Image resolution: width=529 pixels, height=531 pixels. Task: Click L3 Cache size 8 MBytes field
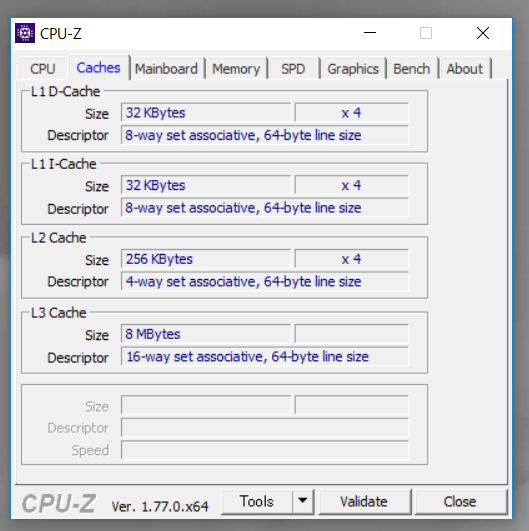tap(206, 334)
